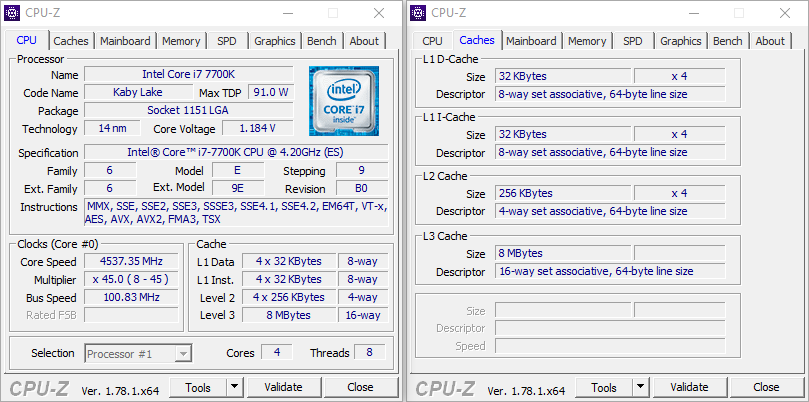Click the Instructions list field
Viewport: 809px width, 402px height.
coord(236,213)
